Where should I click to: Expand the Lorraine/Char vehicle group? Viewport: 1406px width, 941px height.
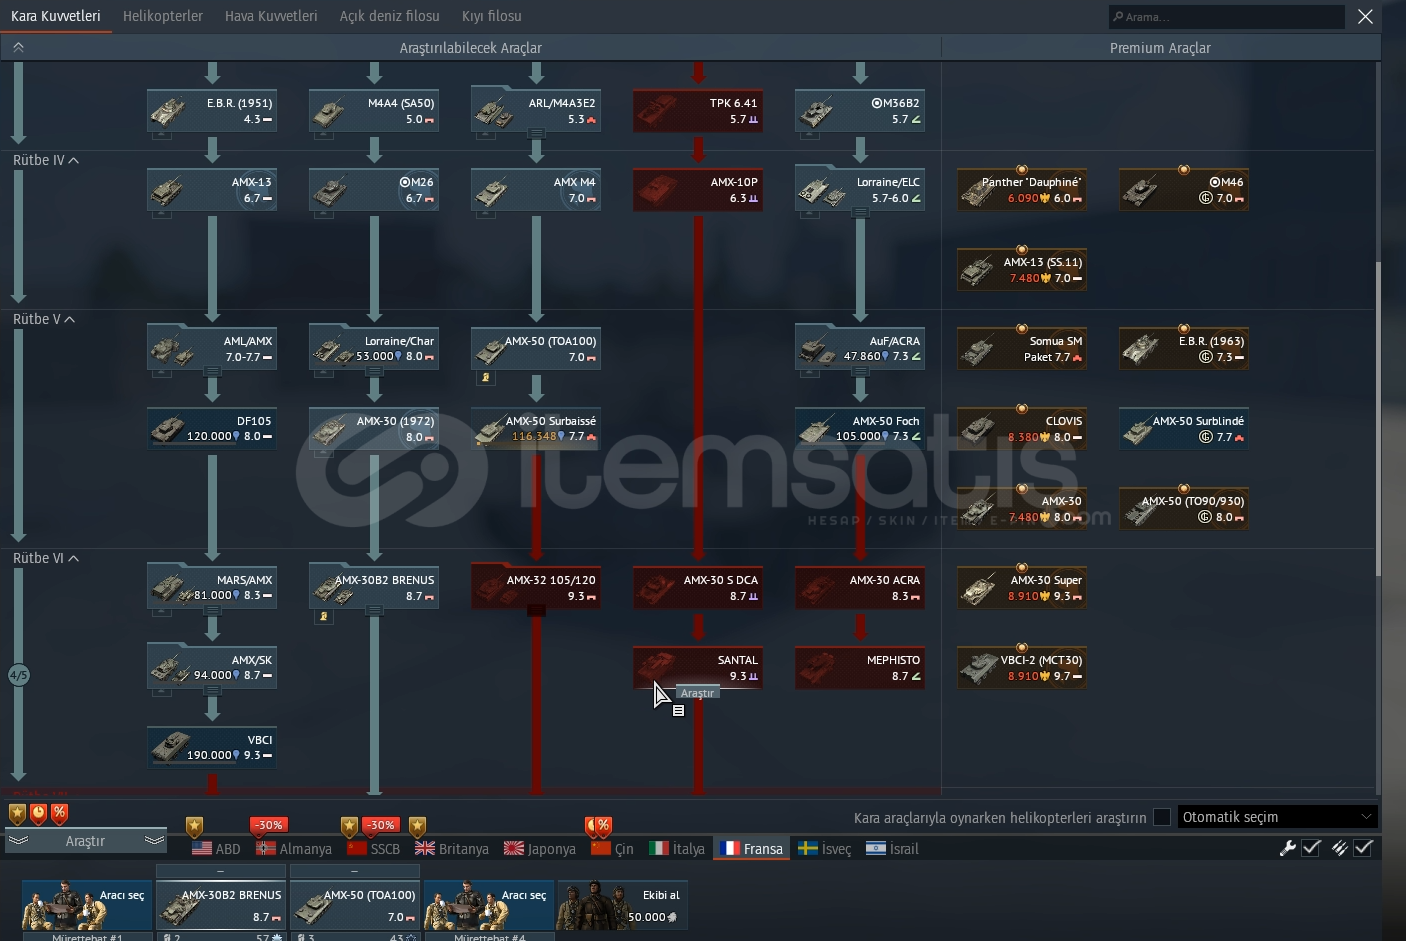374,372
